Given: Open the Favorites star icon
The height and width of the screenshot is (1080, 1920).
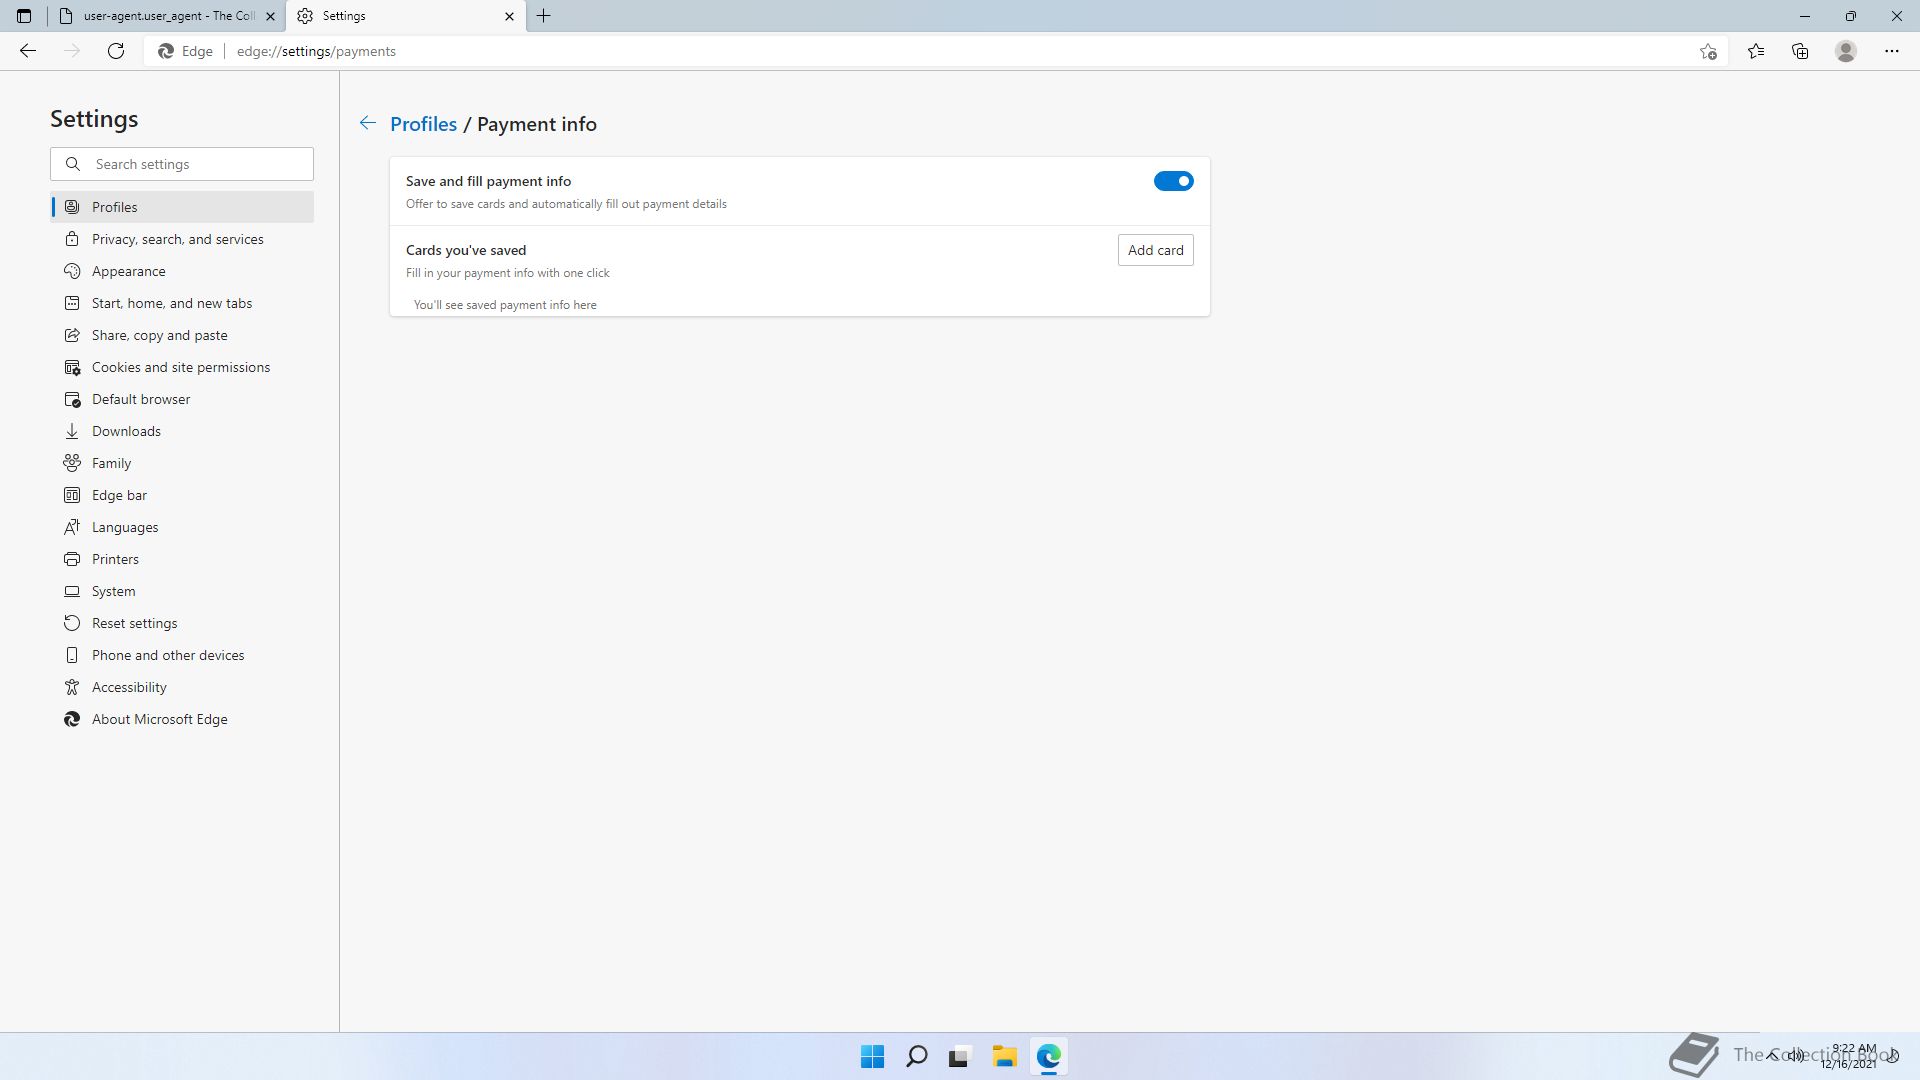Looking at the screenshot, I should click(x=1756, y=51).
